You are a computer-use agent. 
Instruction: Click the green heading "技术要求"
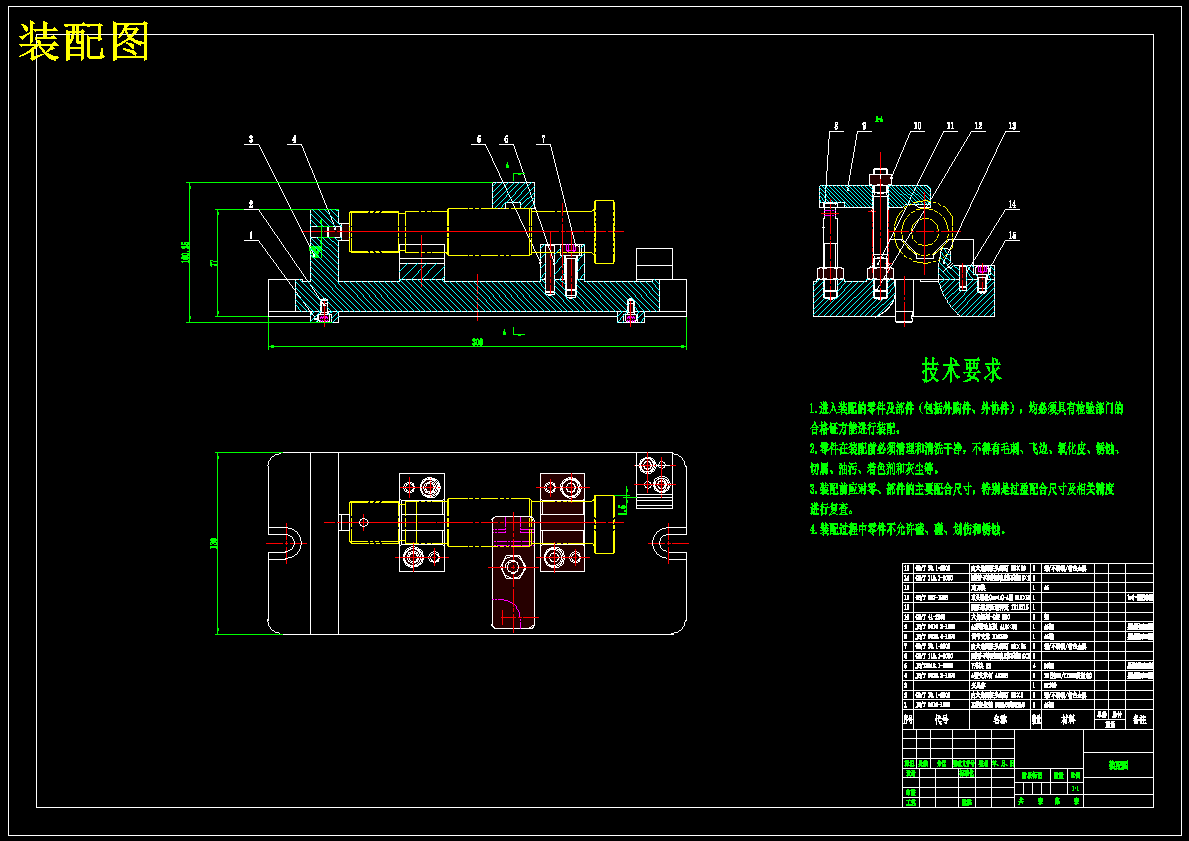pos(962,370)
